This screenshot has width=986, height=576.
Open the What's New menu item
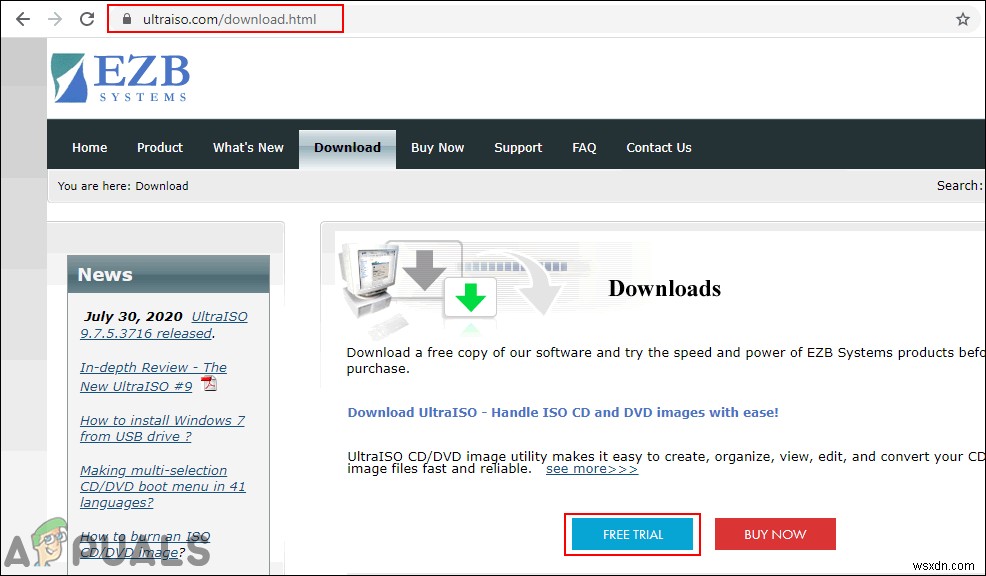click(248, 148)
